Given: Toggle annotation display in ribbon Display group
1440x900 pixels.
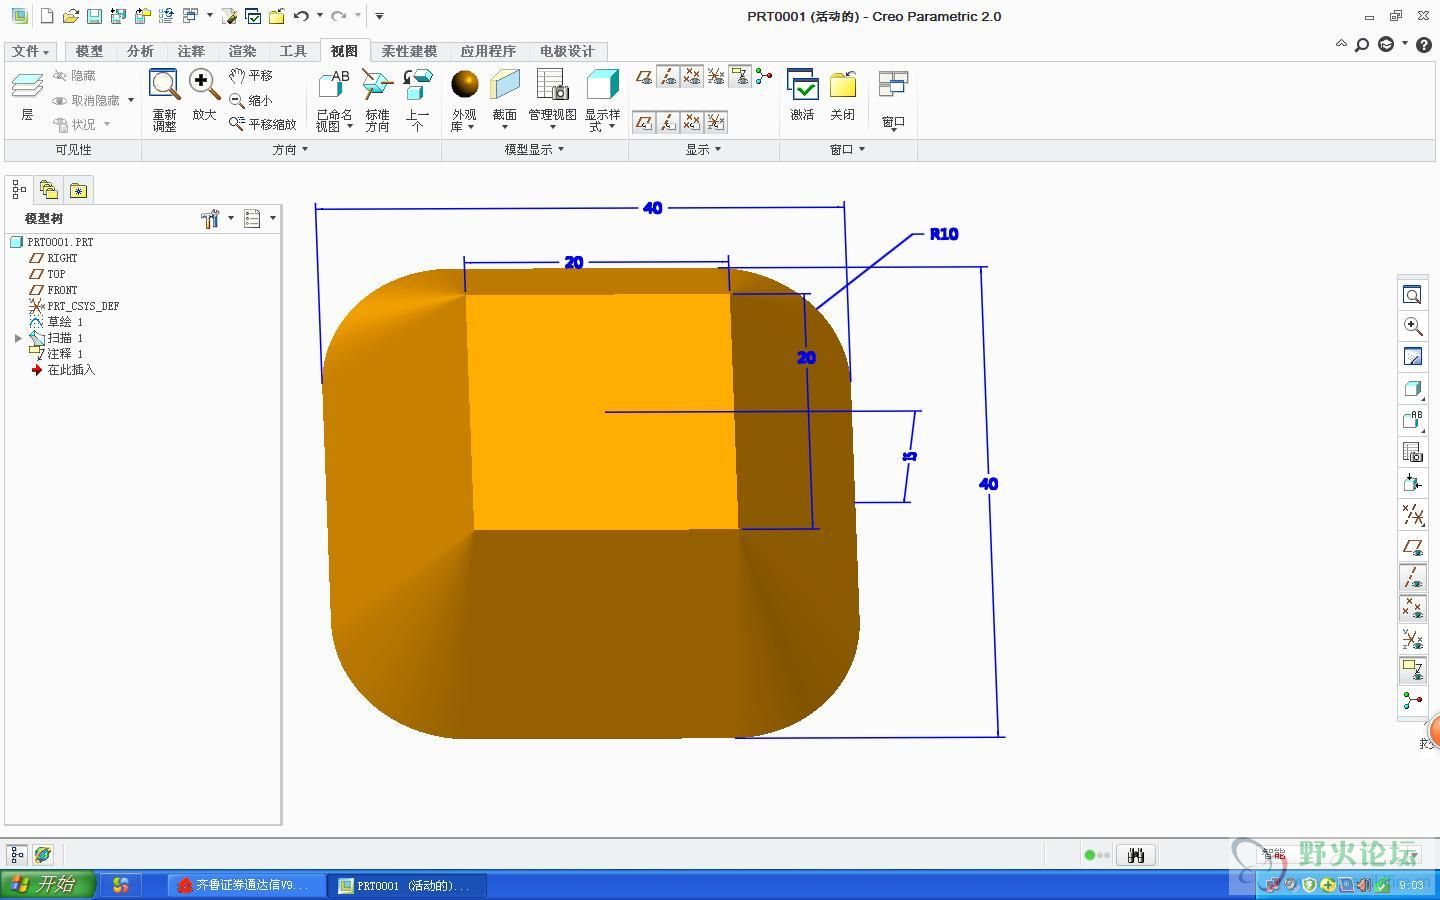Looking at the screenshot, I should click(x=740, y=76).
